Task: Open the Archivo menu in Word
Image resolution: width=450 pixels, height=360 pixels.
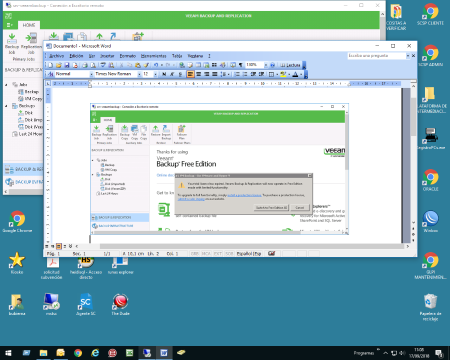Action: (x=56, y=56)
